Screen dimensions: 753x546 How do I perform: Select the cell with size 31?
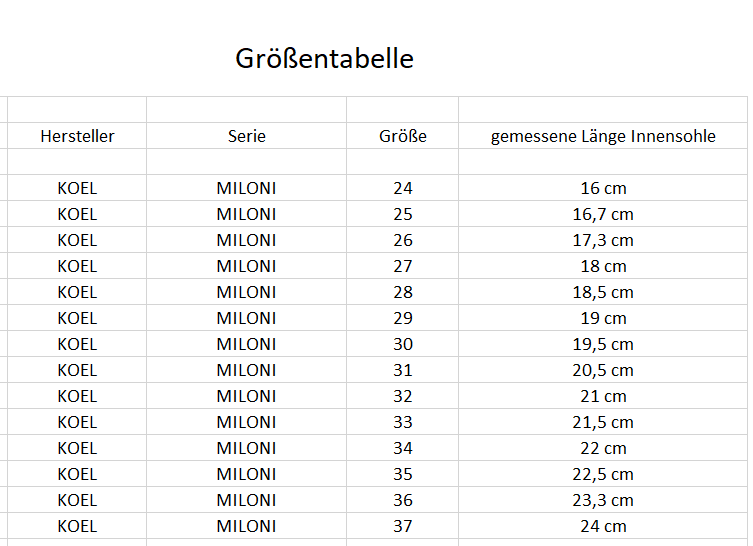[402, 370]
